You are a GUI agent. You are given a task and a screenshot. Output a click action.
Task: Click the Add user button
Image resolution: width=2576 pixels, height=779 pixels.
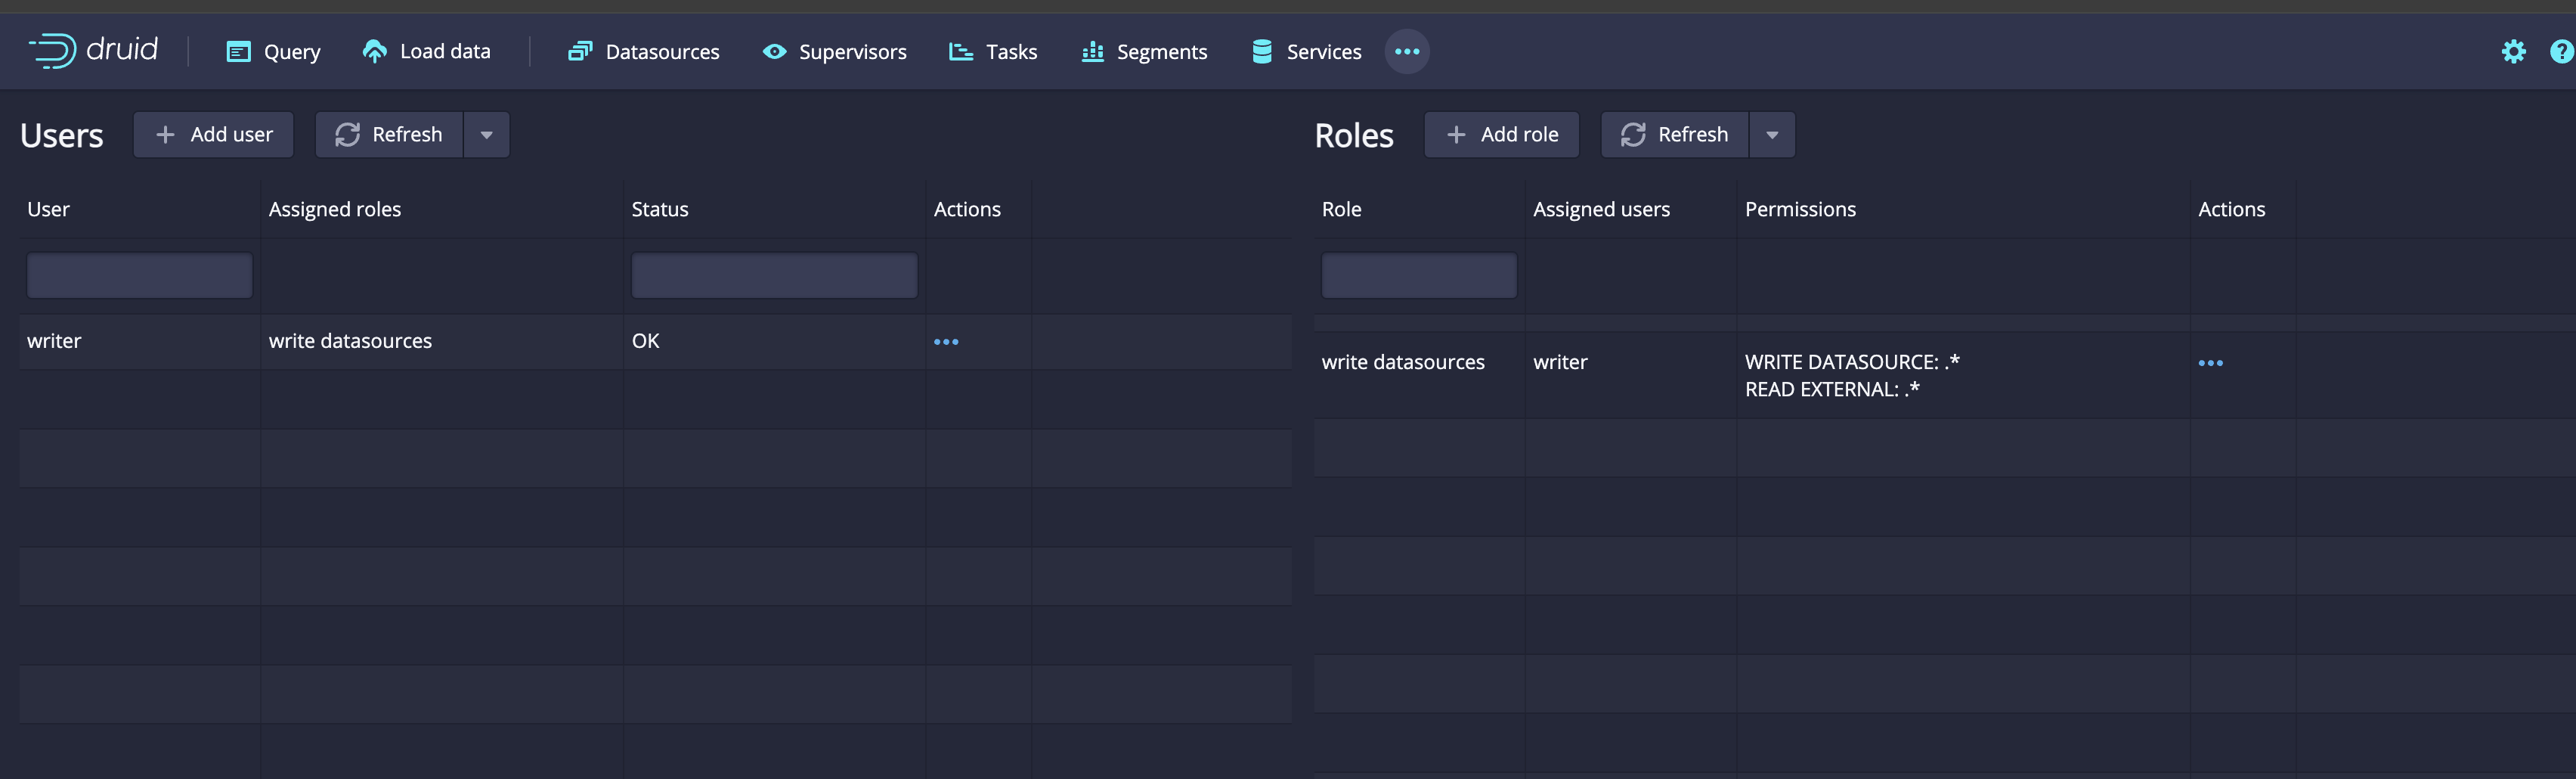coord(213,135)
